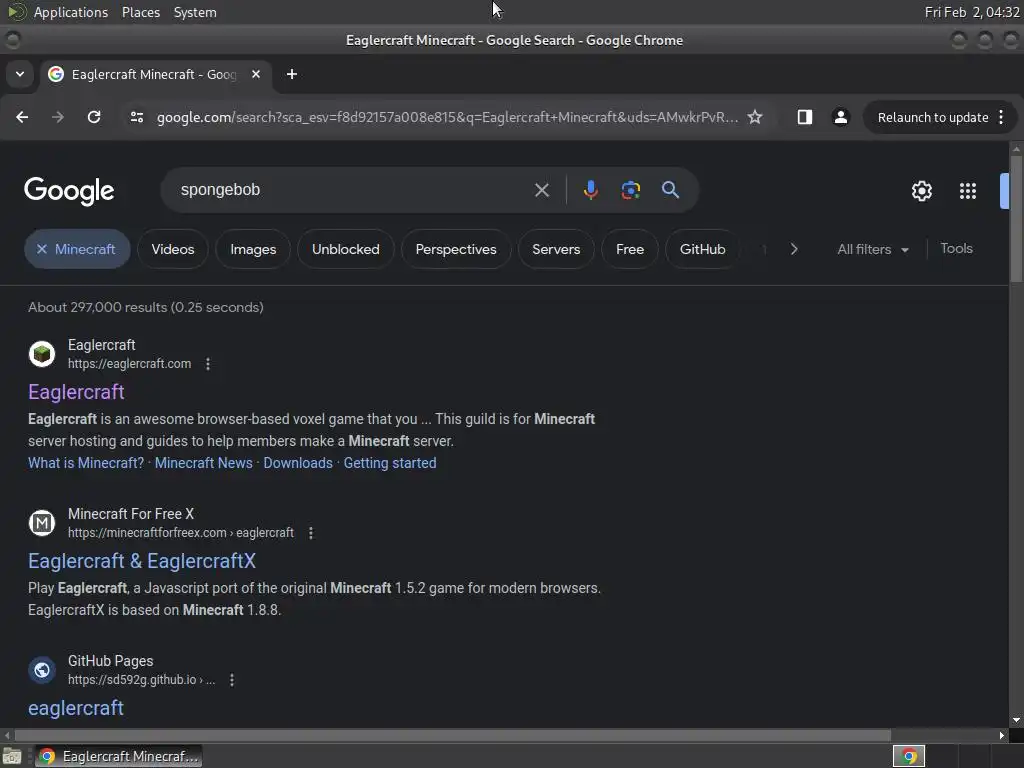1024x768 pixels.
Task: Open a new browser tab
Action: click(x=292, y=74)
